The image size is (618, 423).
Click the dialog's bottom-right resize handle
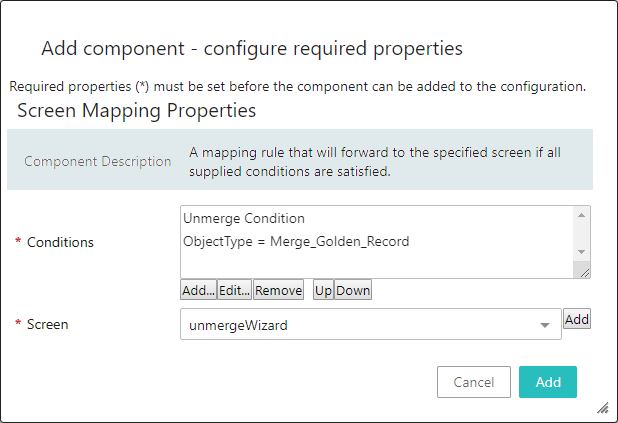pos(603,408)
